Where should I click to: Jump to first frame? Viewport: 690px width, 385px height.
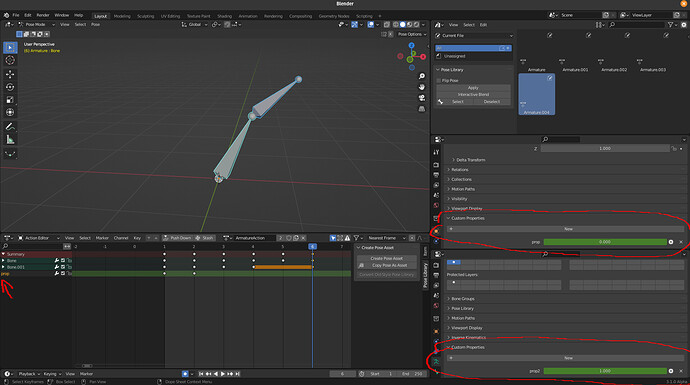pos(201,374)
